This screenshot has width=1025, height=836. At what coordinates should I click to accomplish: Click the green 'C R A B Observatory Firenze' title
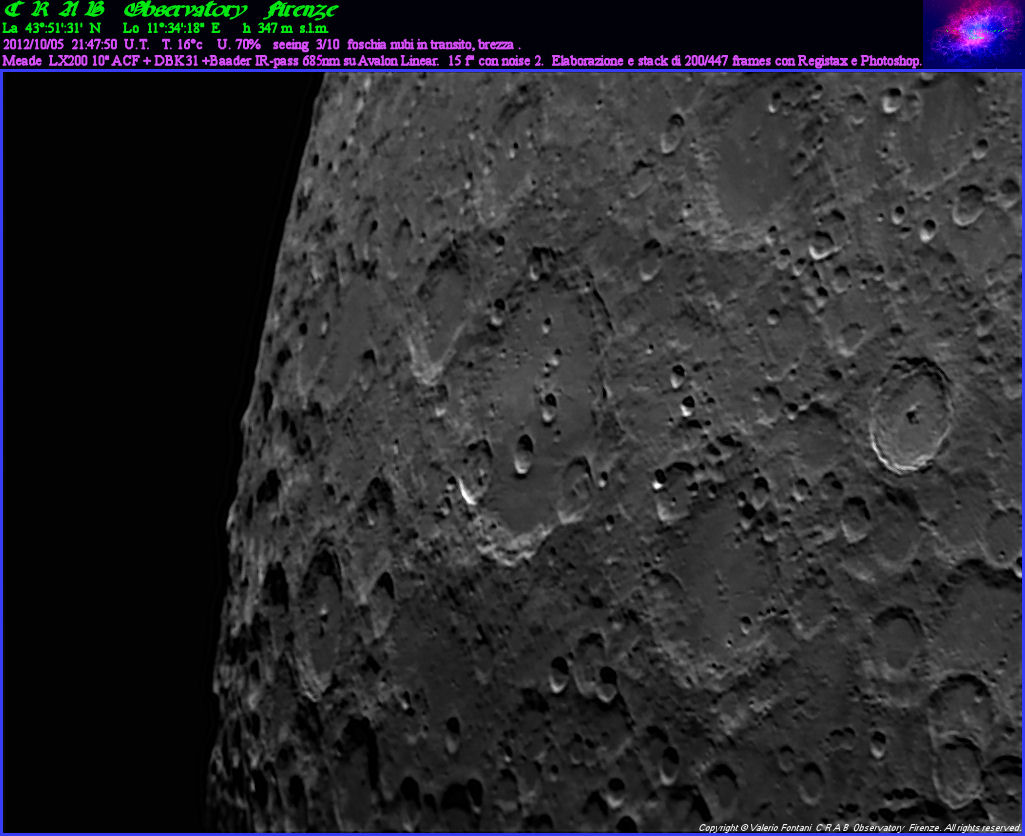[171, 11]
